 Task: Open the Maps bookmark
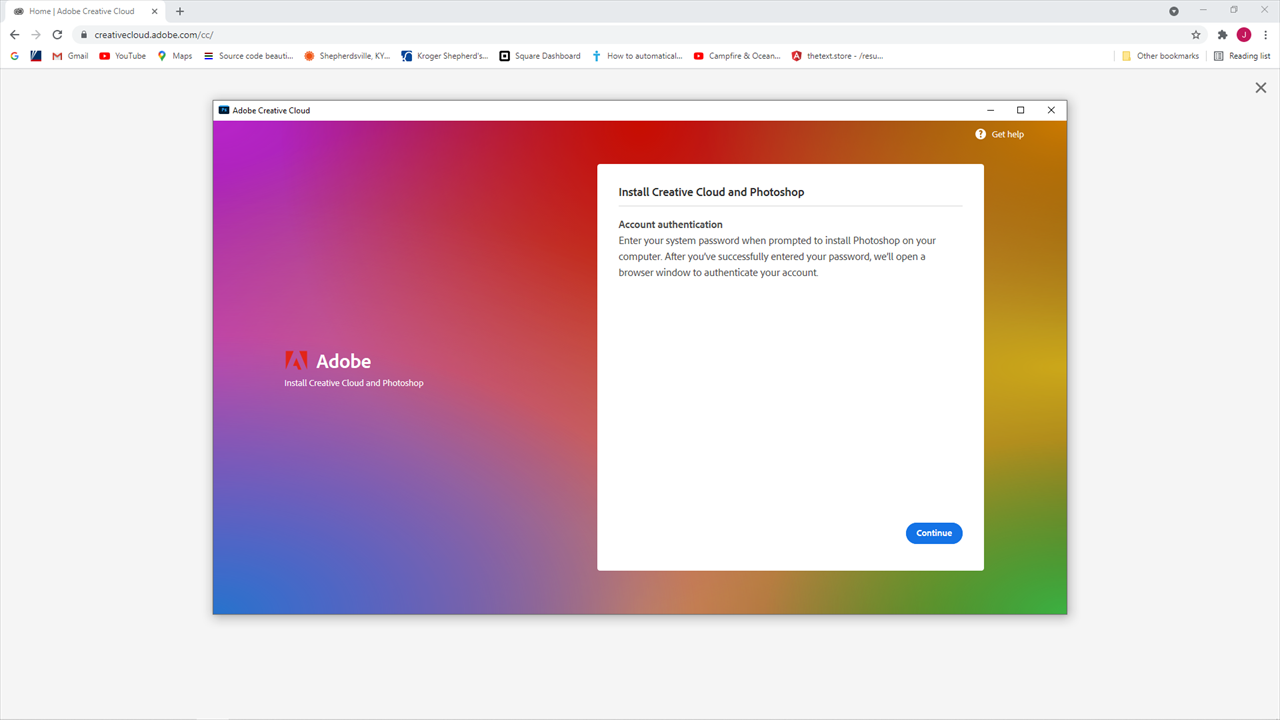click(x=175, y=56)
